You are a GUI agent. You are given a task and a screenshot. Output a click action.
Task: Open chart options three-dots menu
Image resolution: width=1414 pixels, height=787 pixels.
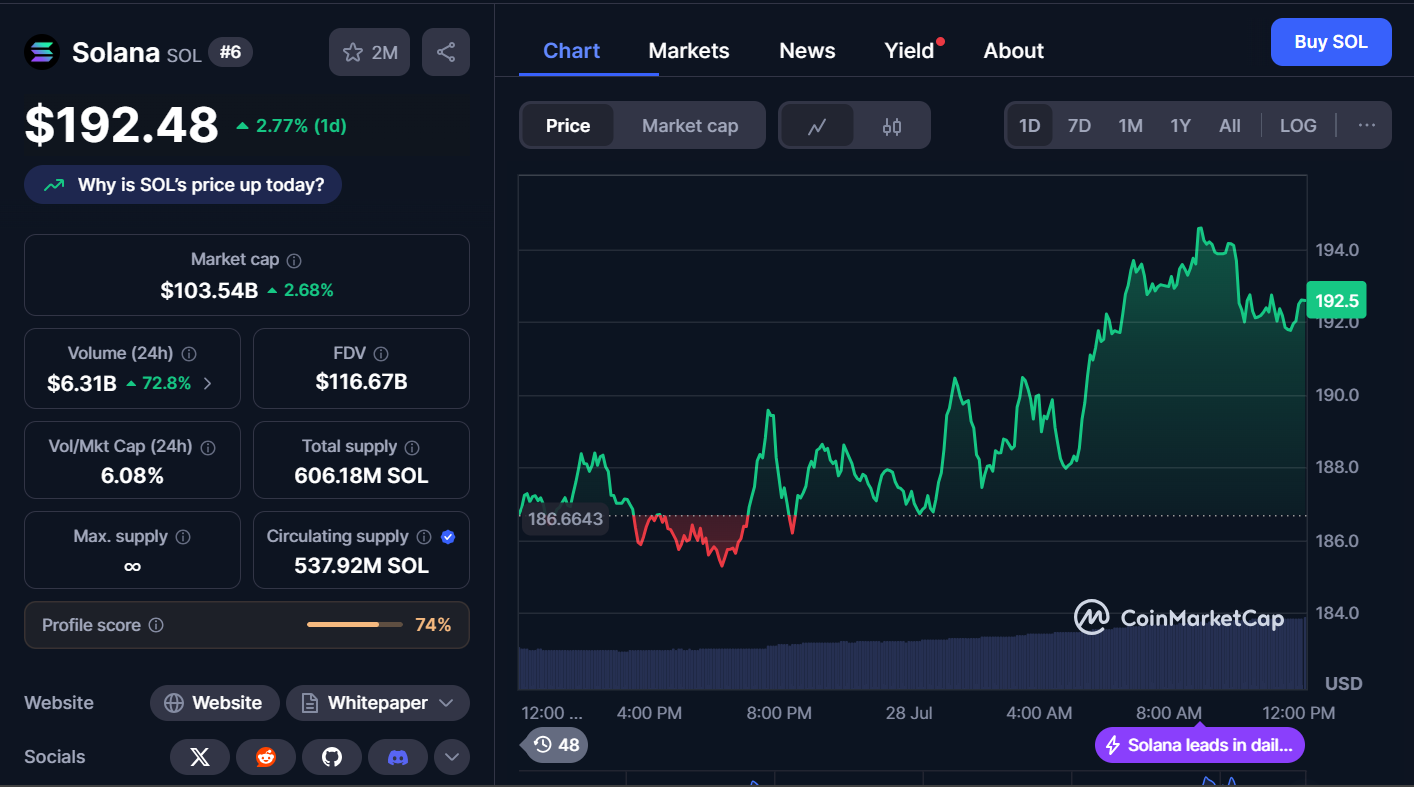point(1367,126)
